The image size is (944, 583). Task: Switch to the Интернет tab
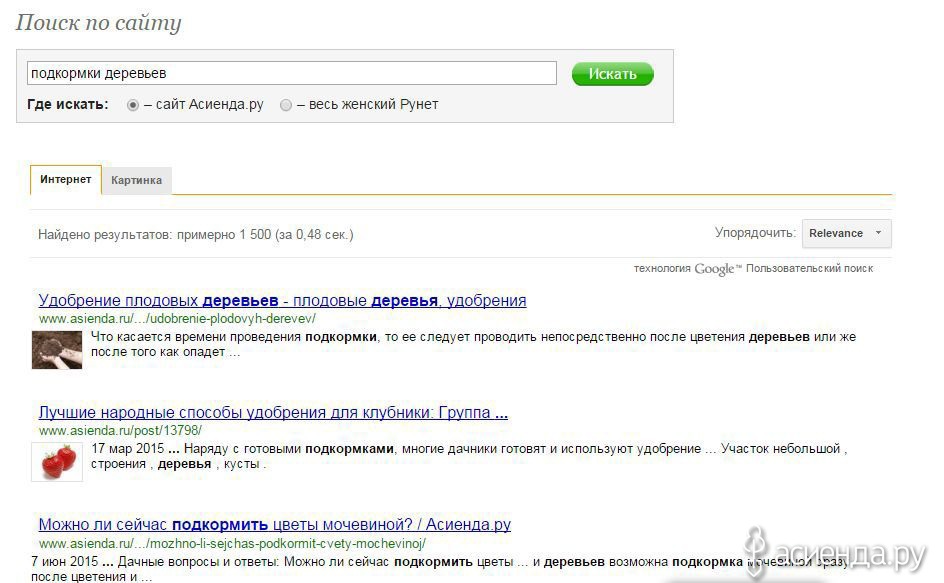pos(66,179)
